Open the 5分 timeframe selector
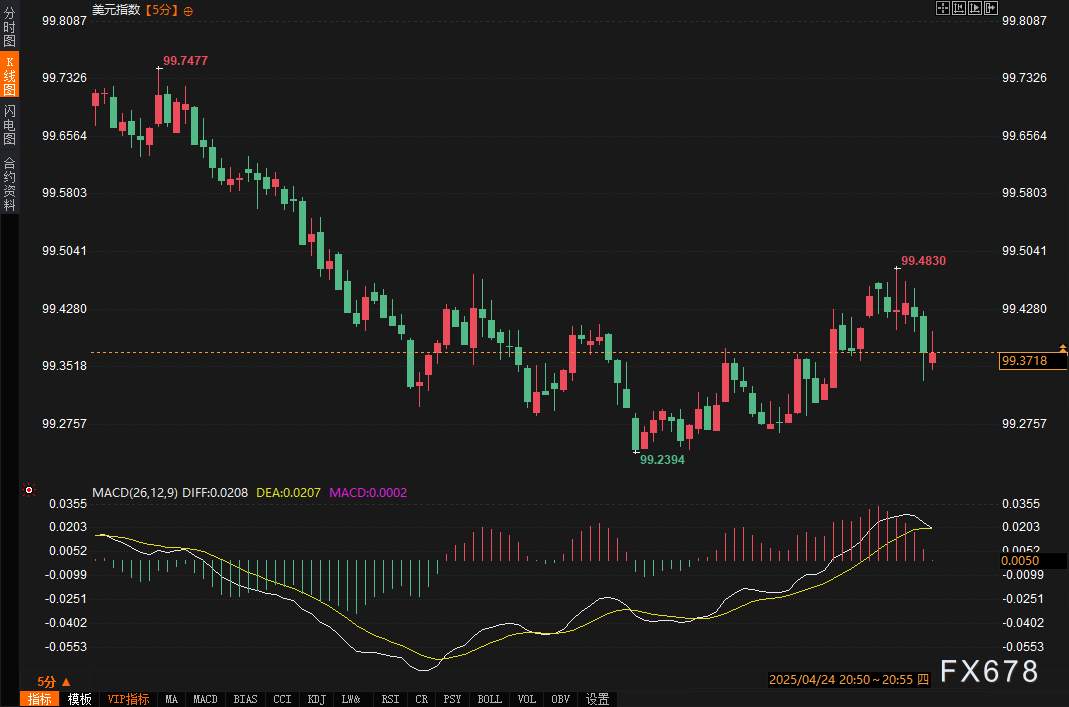 (53, 681)
